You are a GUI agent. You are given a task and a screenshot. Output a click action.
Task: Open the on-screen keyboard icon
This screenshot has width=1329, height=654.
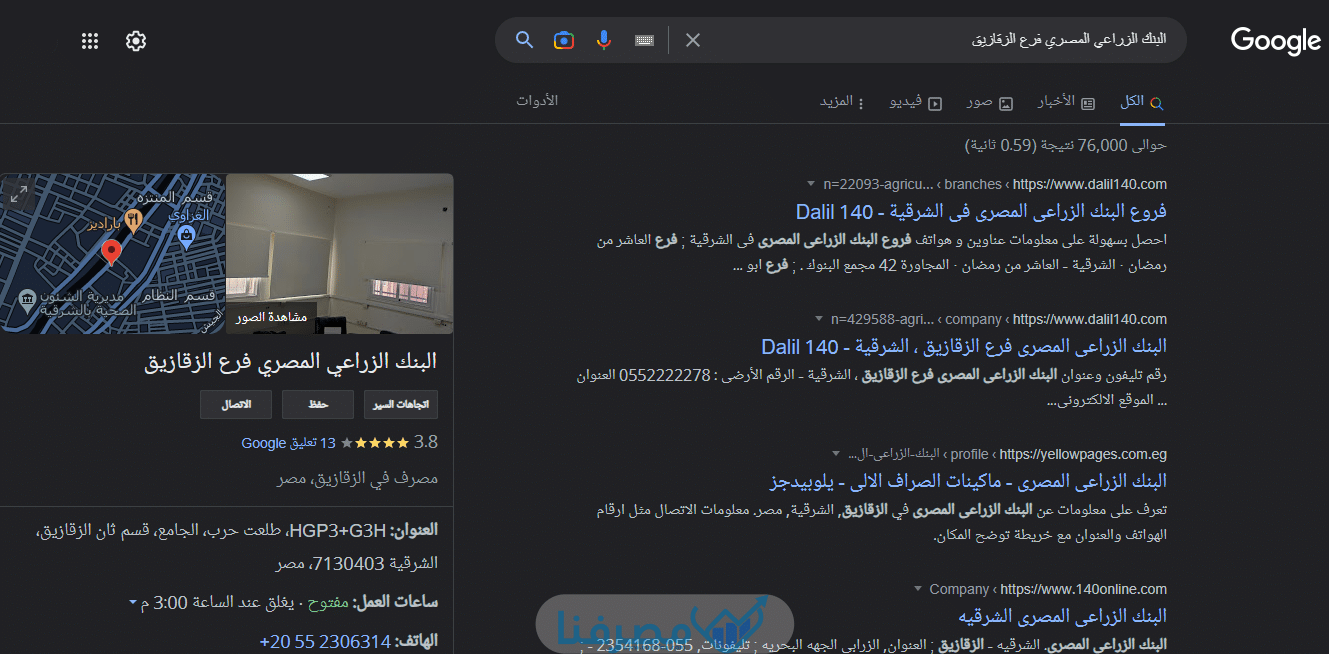point(644,39)
